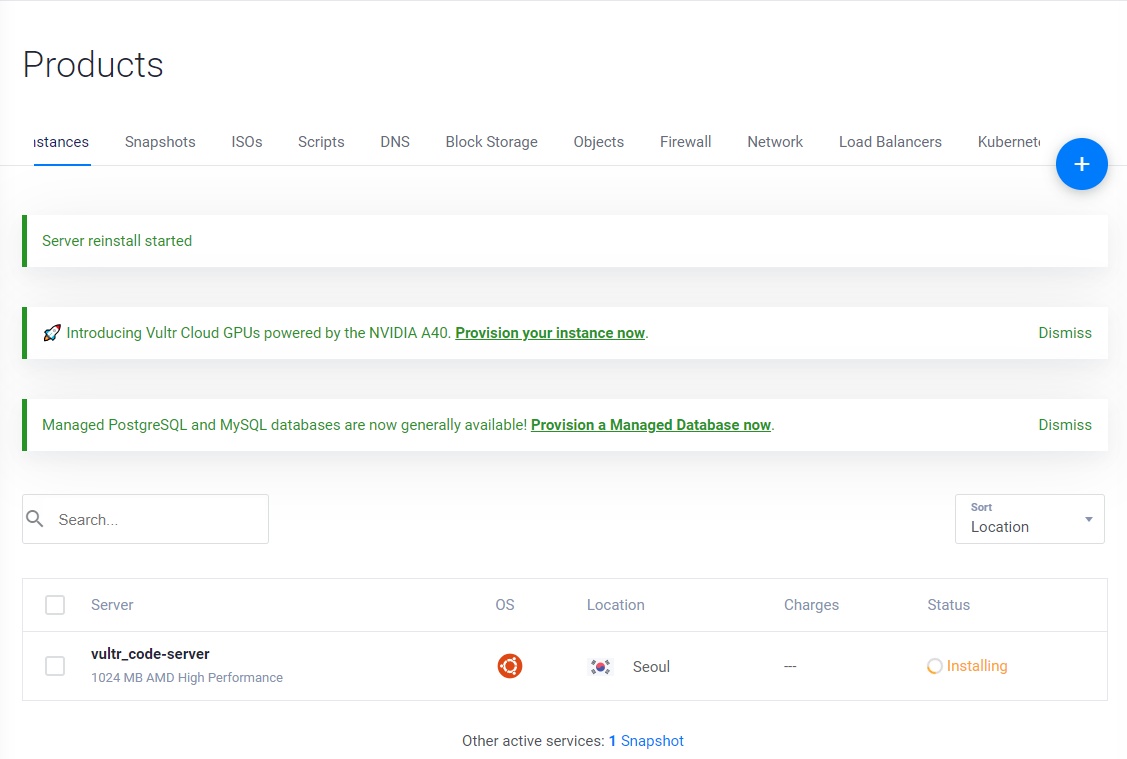
Task: Select the Instances tab
Action: coord(62,142)
